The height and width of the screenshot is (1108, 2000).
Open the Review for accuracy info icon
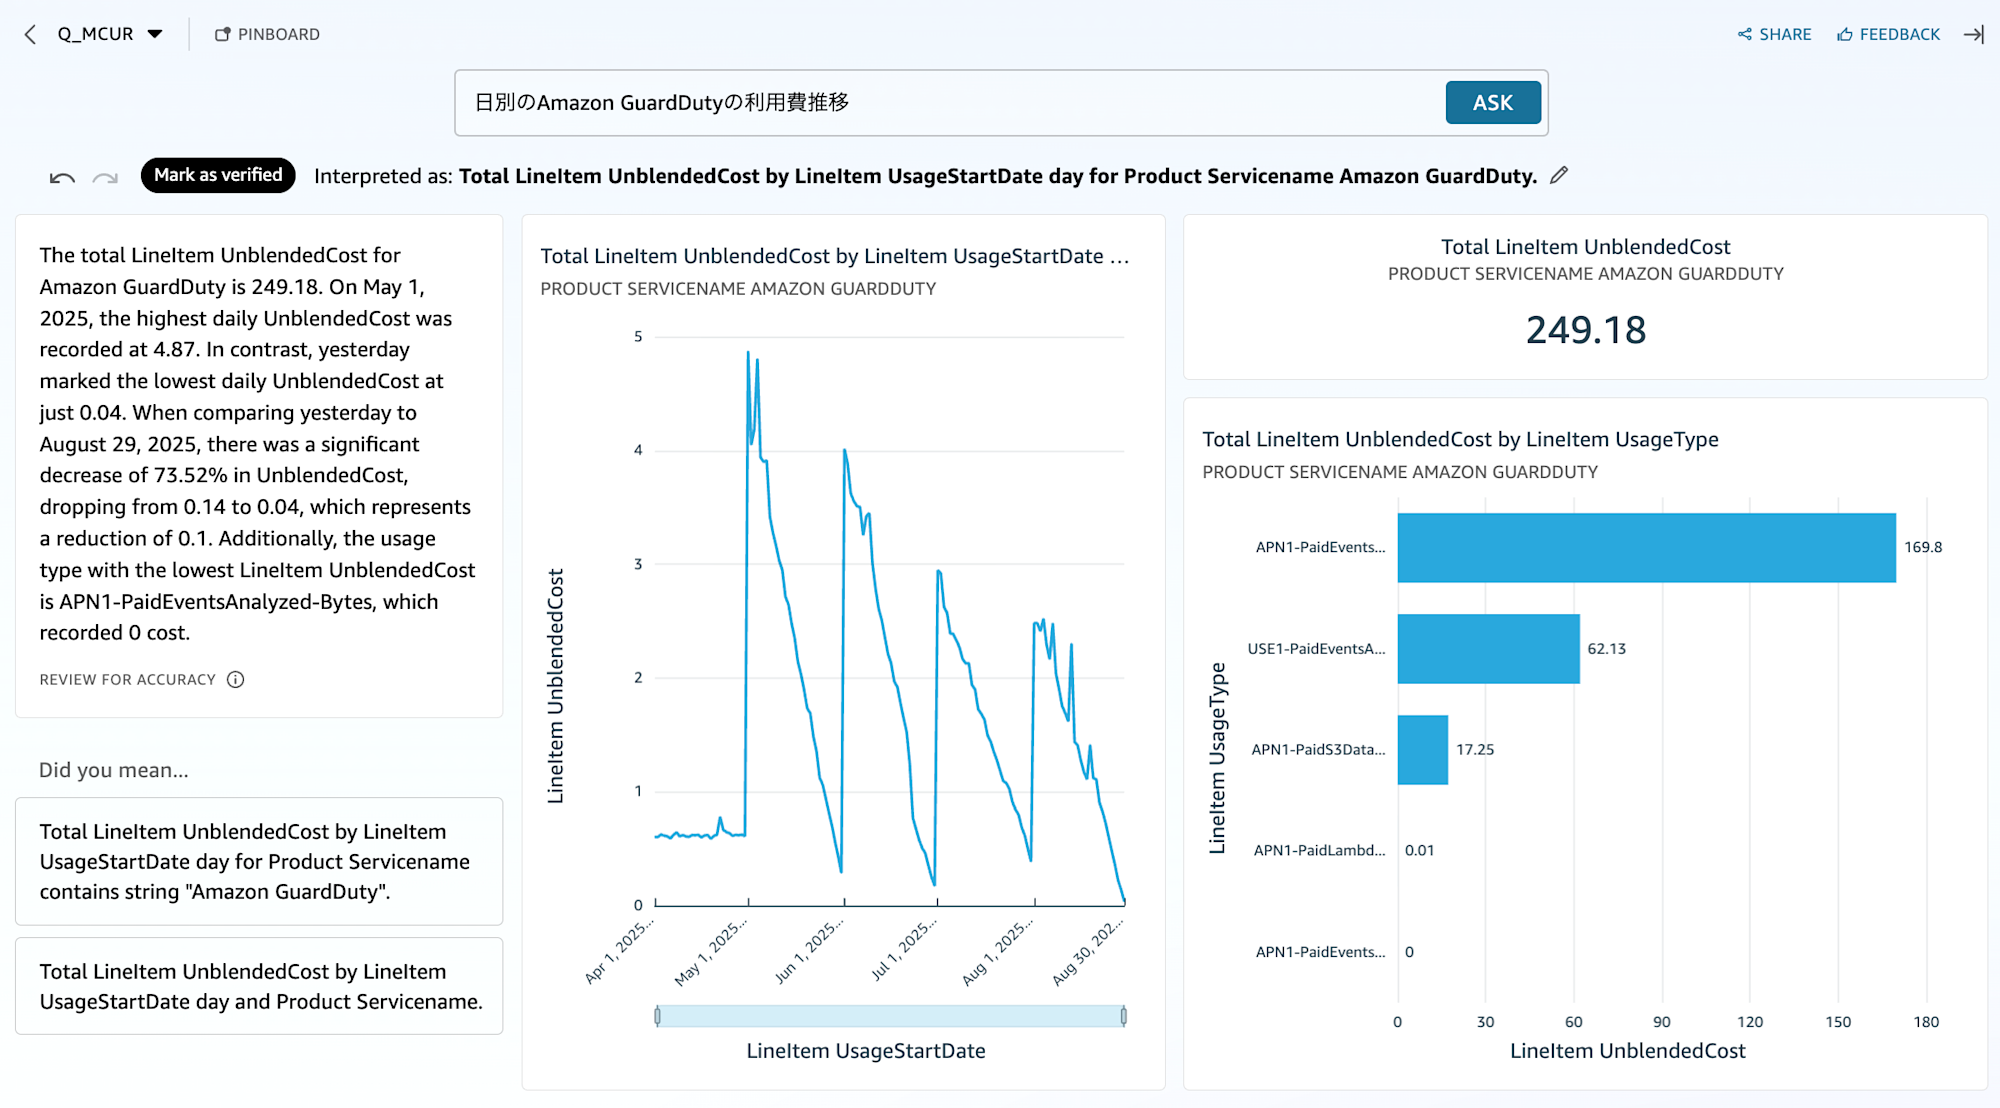tap(236, 680)
